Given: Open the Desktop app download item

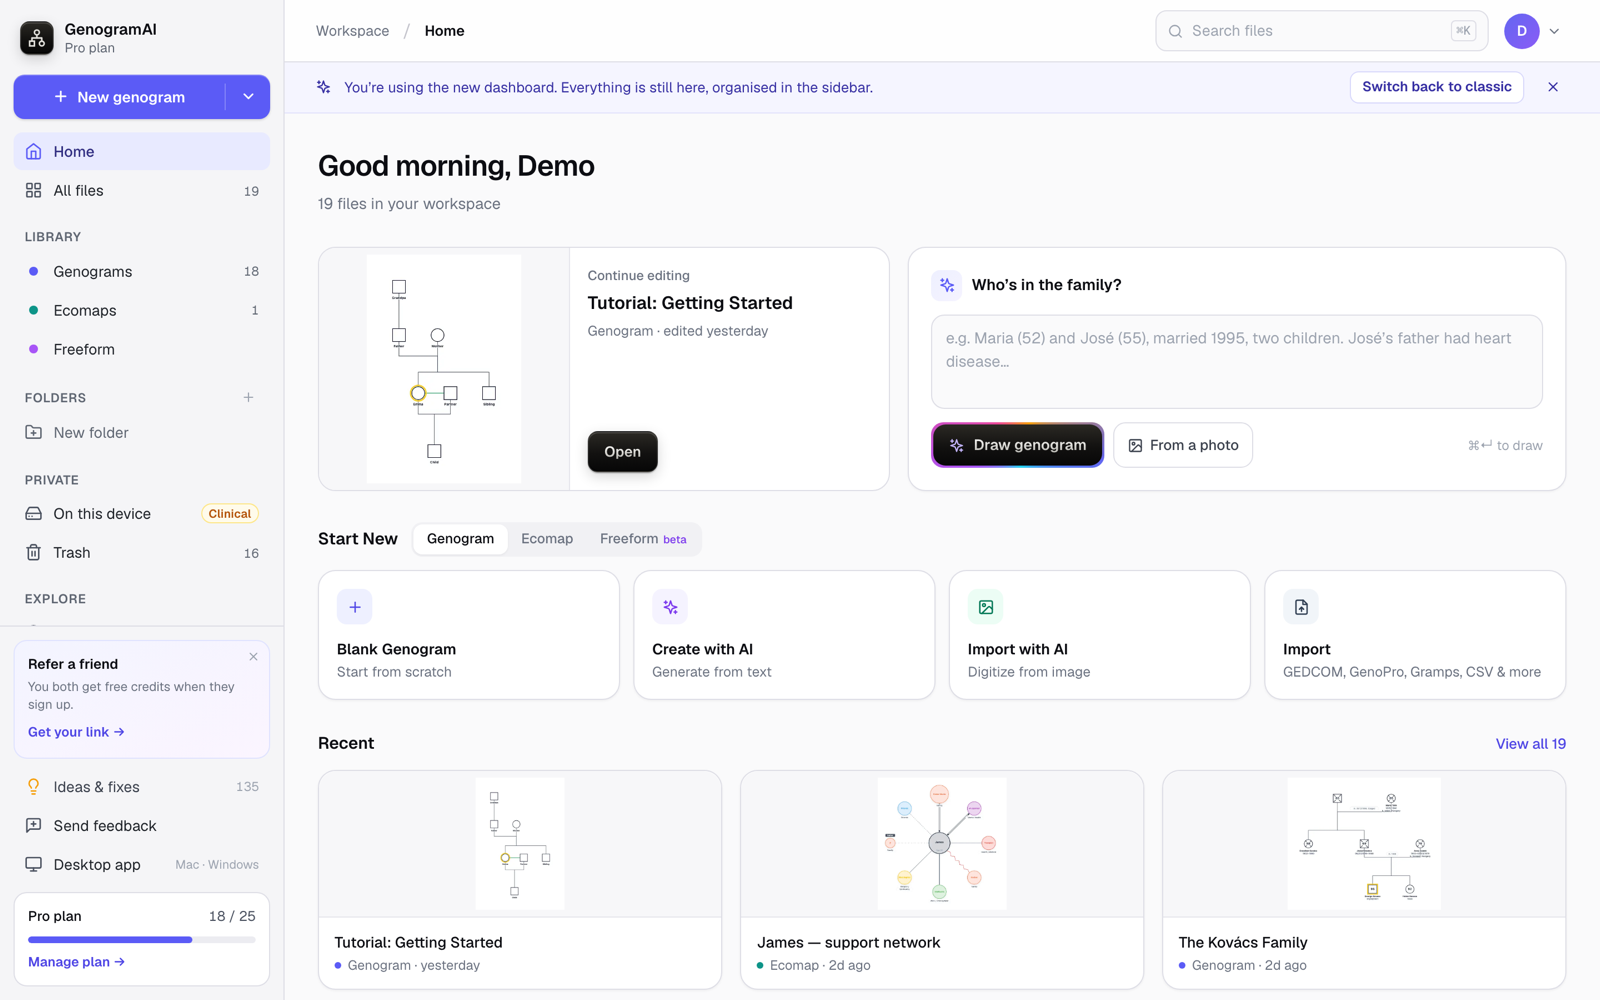Looking at the screenshot, I should (x=142, y=865).
